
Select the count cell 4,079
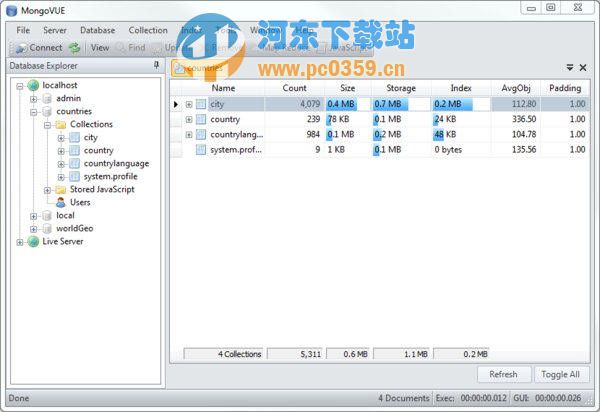295,104
